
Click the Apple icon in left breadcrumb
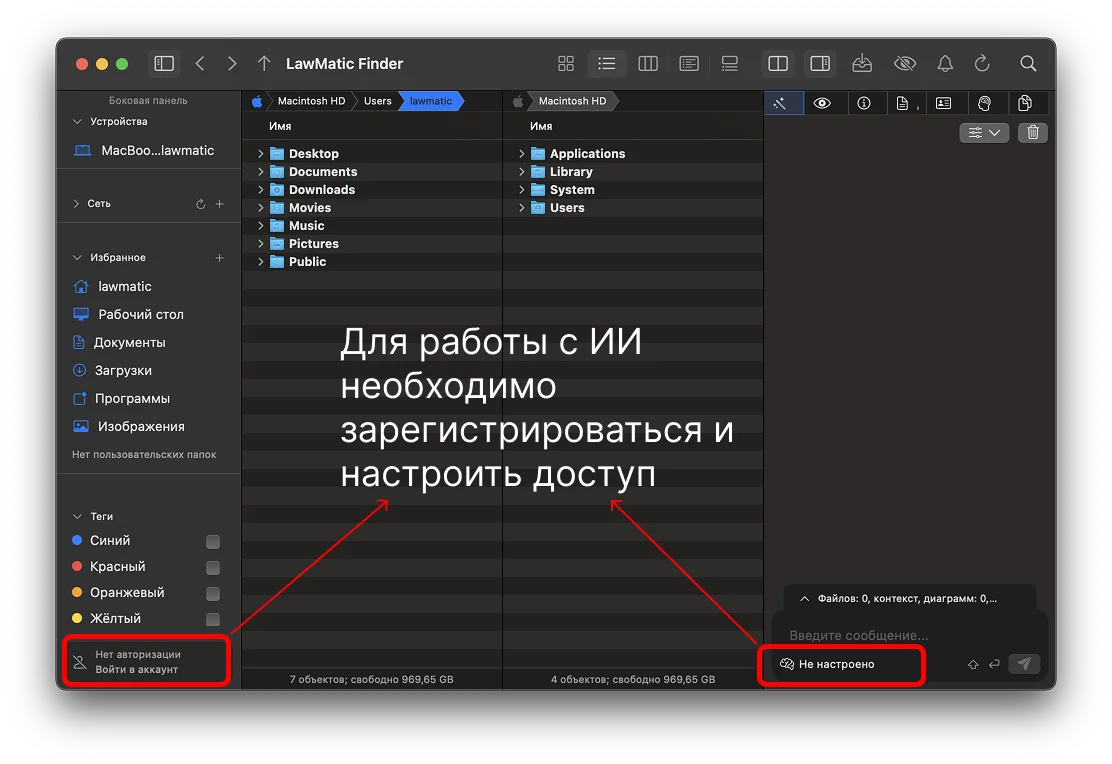tap(257, 101)
